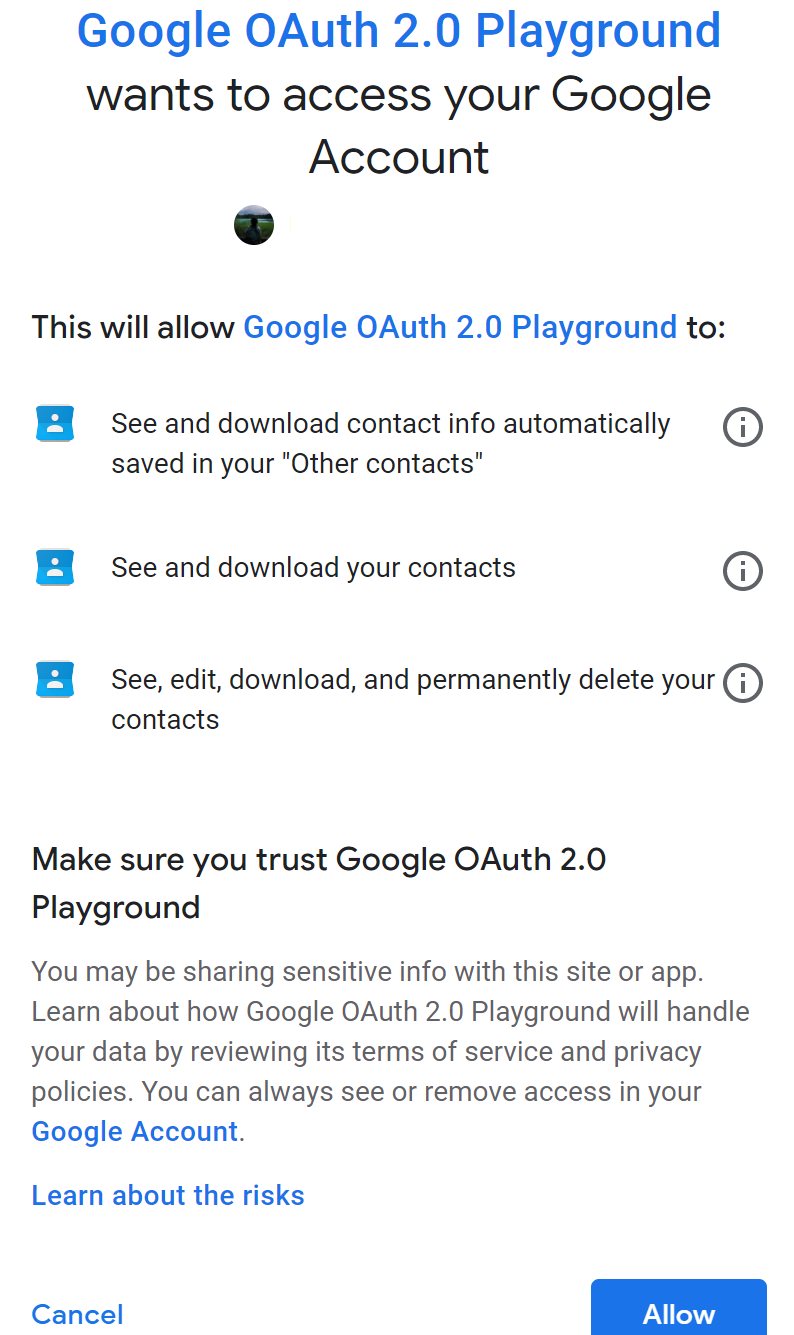Click contacts icon beside "See, edit, download" permission
This screenshot has width=794, height=1335.
(x=54, y=680)
